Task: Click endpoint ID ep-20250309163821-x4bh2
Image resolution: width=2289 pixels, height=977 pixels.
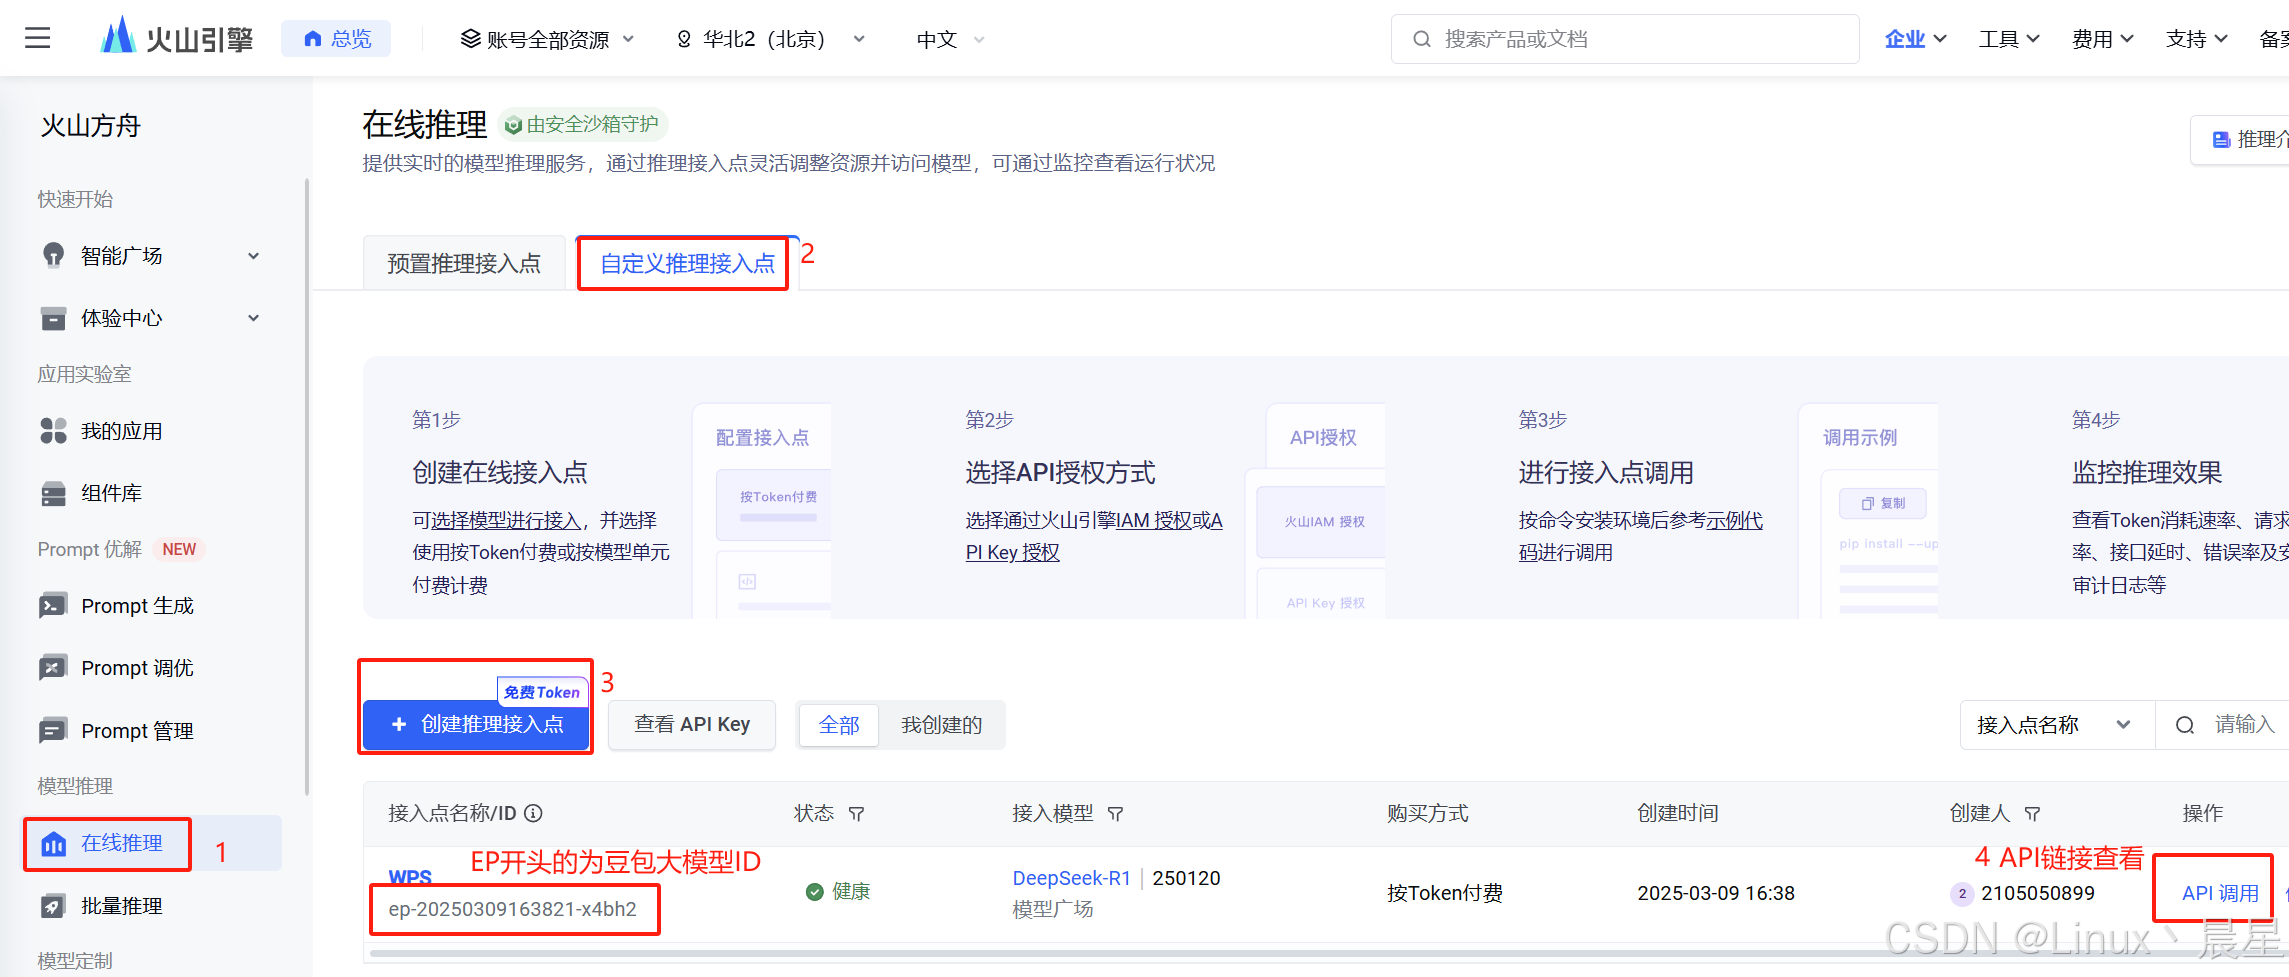Action: pos(513,909)
